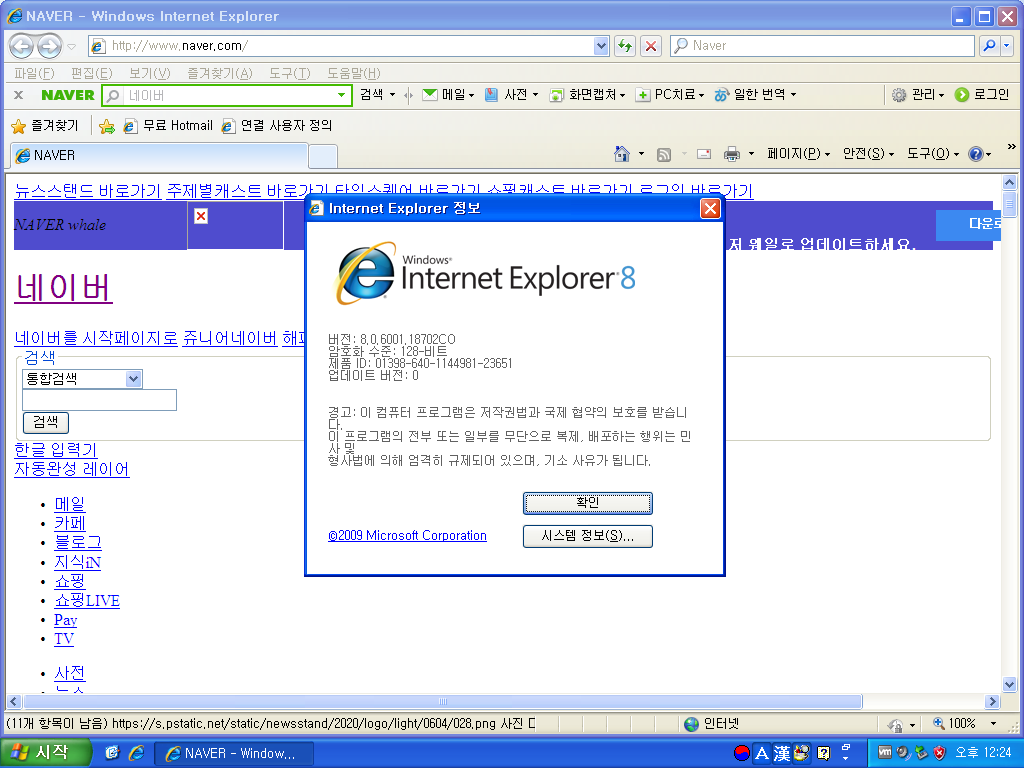Click the page search text field

click(99, 400)
